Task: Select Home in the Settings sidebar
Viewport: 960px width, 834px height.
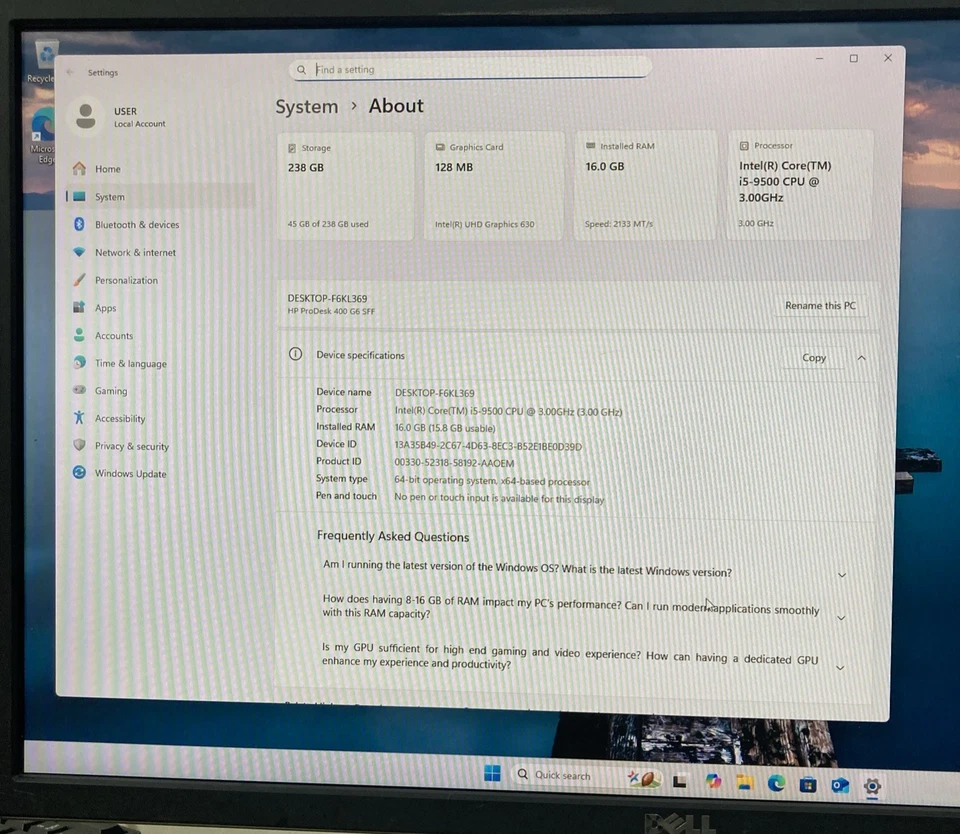Action: click(x=107, y=169)
